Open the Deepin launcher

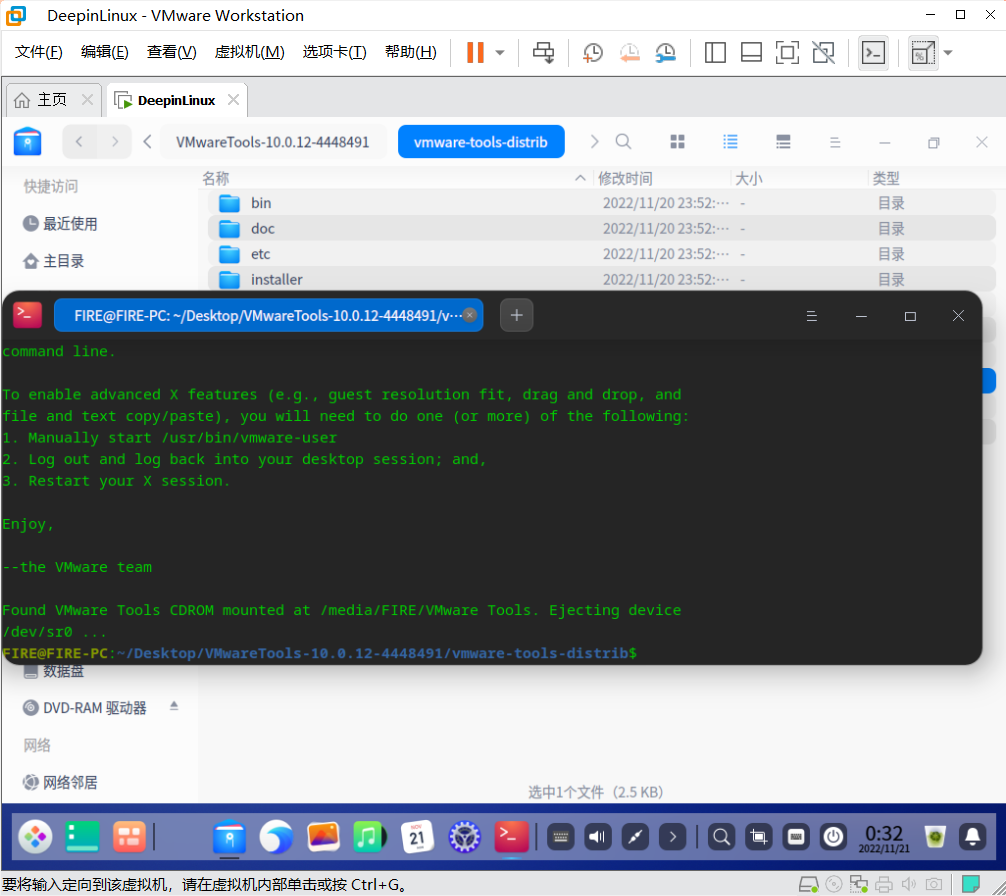click(x=35, y=837)
